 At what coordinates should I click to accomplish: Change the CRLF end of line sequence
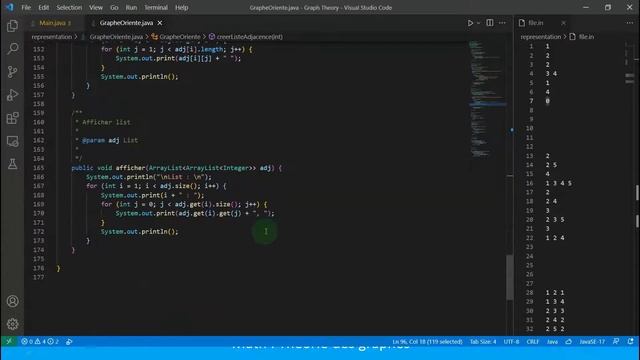click(x=533, y=341)
